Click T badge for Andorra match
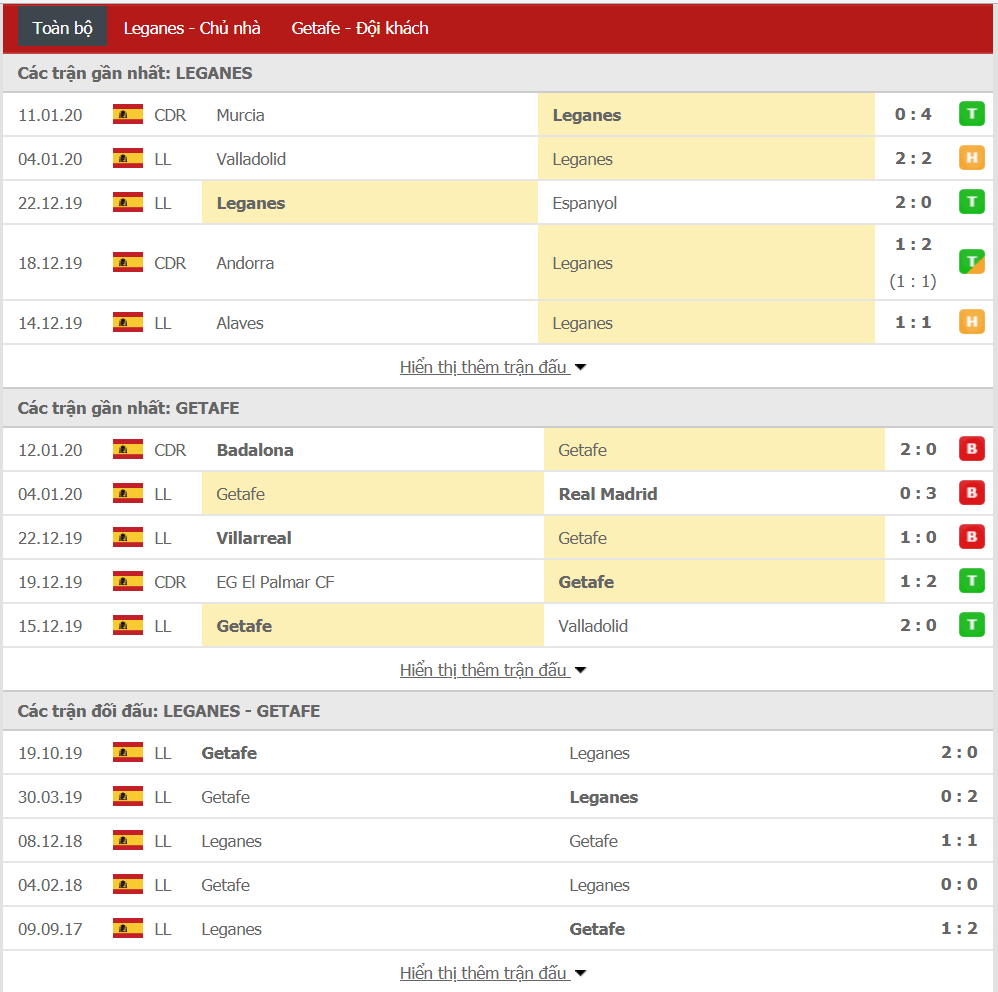Screen dimensions: 998x992 pyautogui.click(x=972, y=262)
